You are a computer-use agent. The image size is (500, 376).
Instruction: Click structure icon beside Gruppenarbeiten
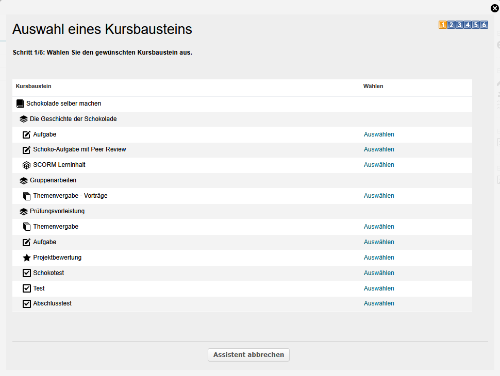(23, 181)
